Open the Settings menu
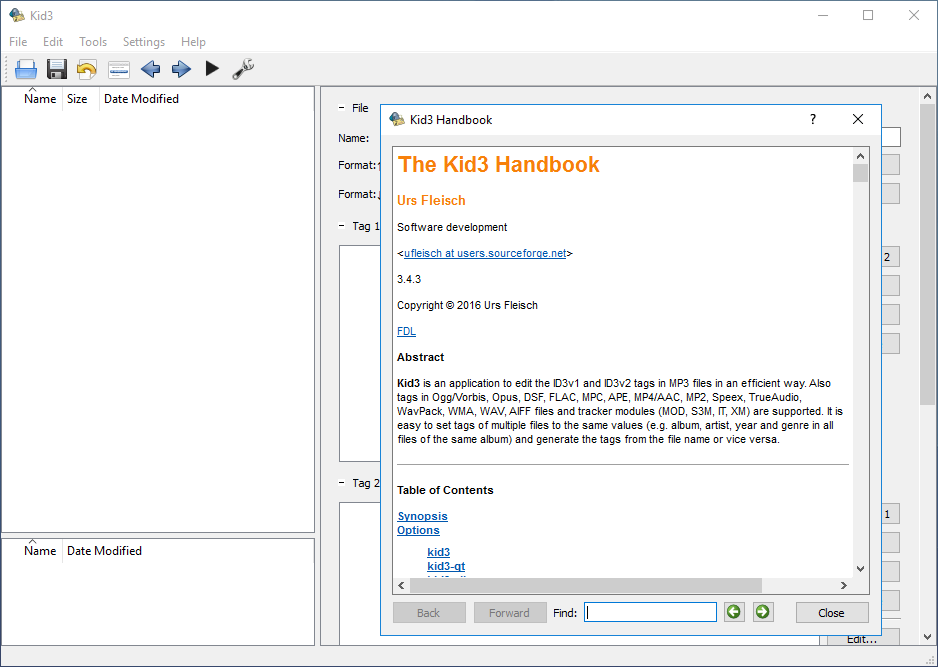This screenshot has height=667, width=938. pyautogui.click(x=144, y=42)
